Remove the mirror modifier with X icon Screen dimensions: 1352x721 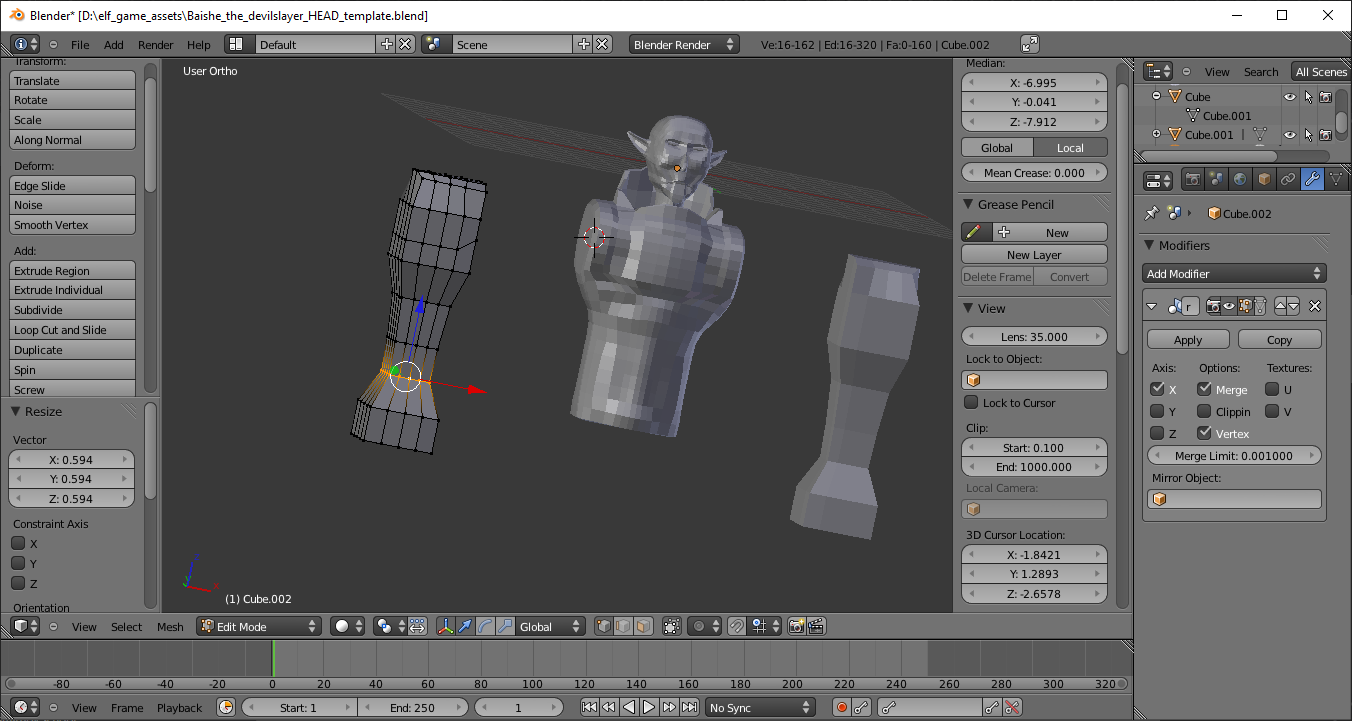point(1315,307)
